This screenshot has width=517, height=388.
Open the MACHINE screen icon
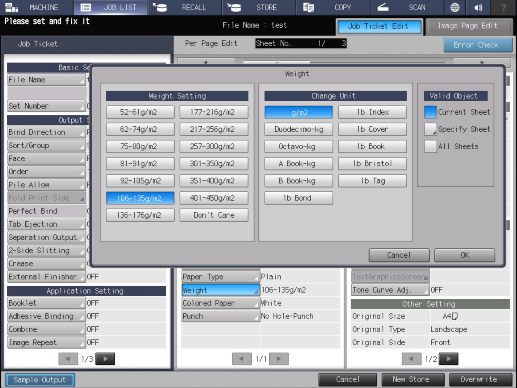coord(12,7)
